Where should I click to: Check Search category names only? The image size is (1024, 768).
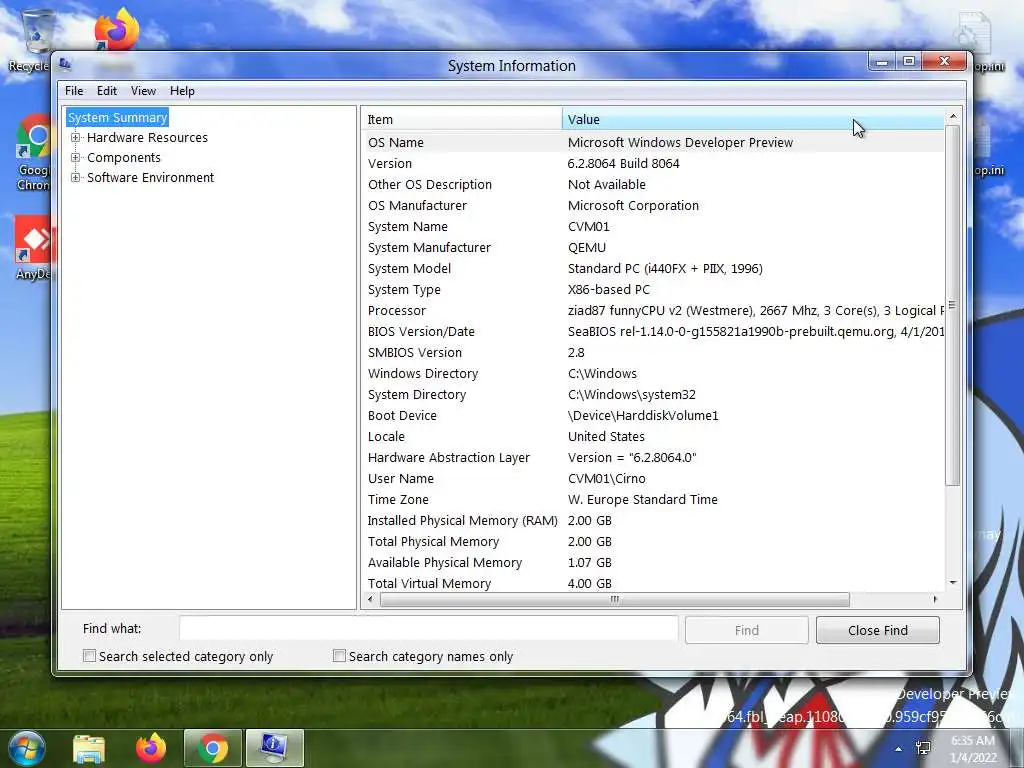pos(339,656)
